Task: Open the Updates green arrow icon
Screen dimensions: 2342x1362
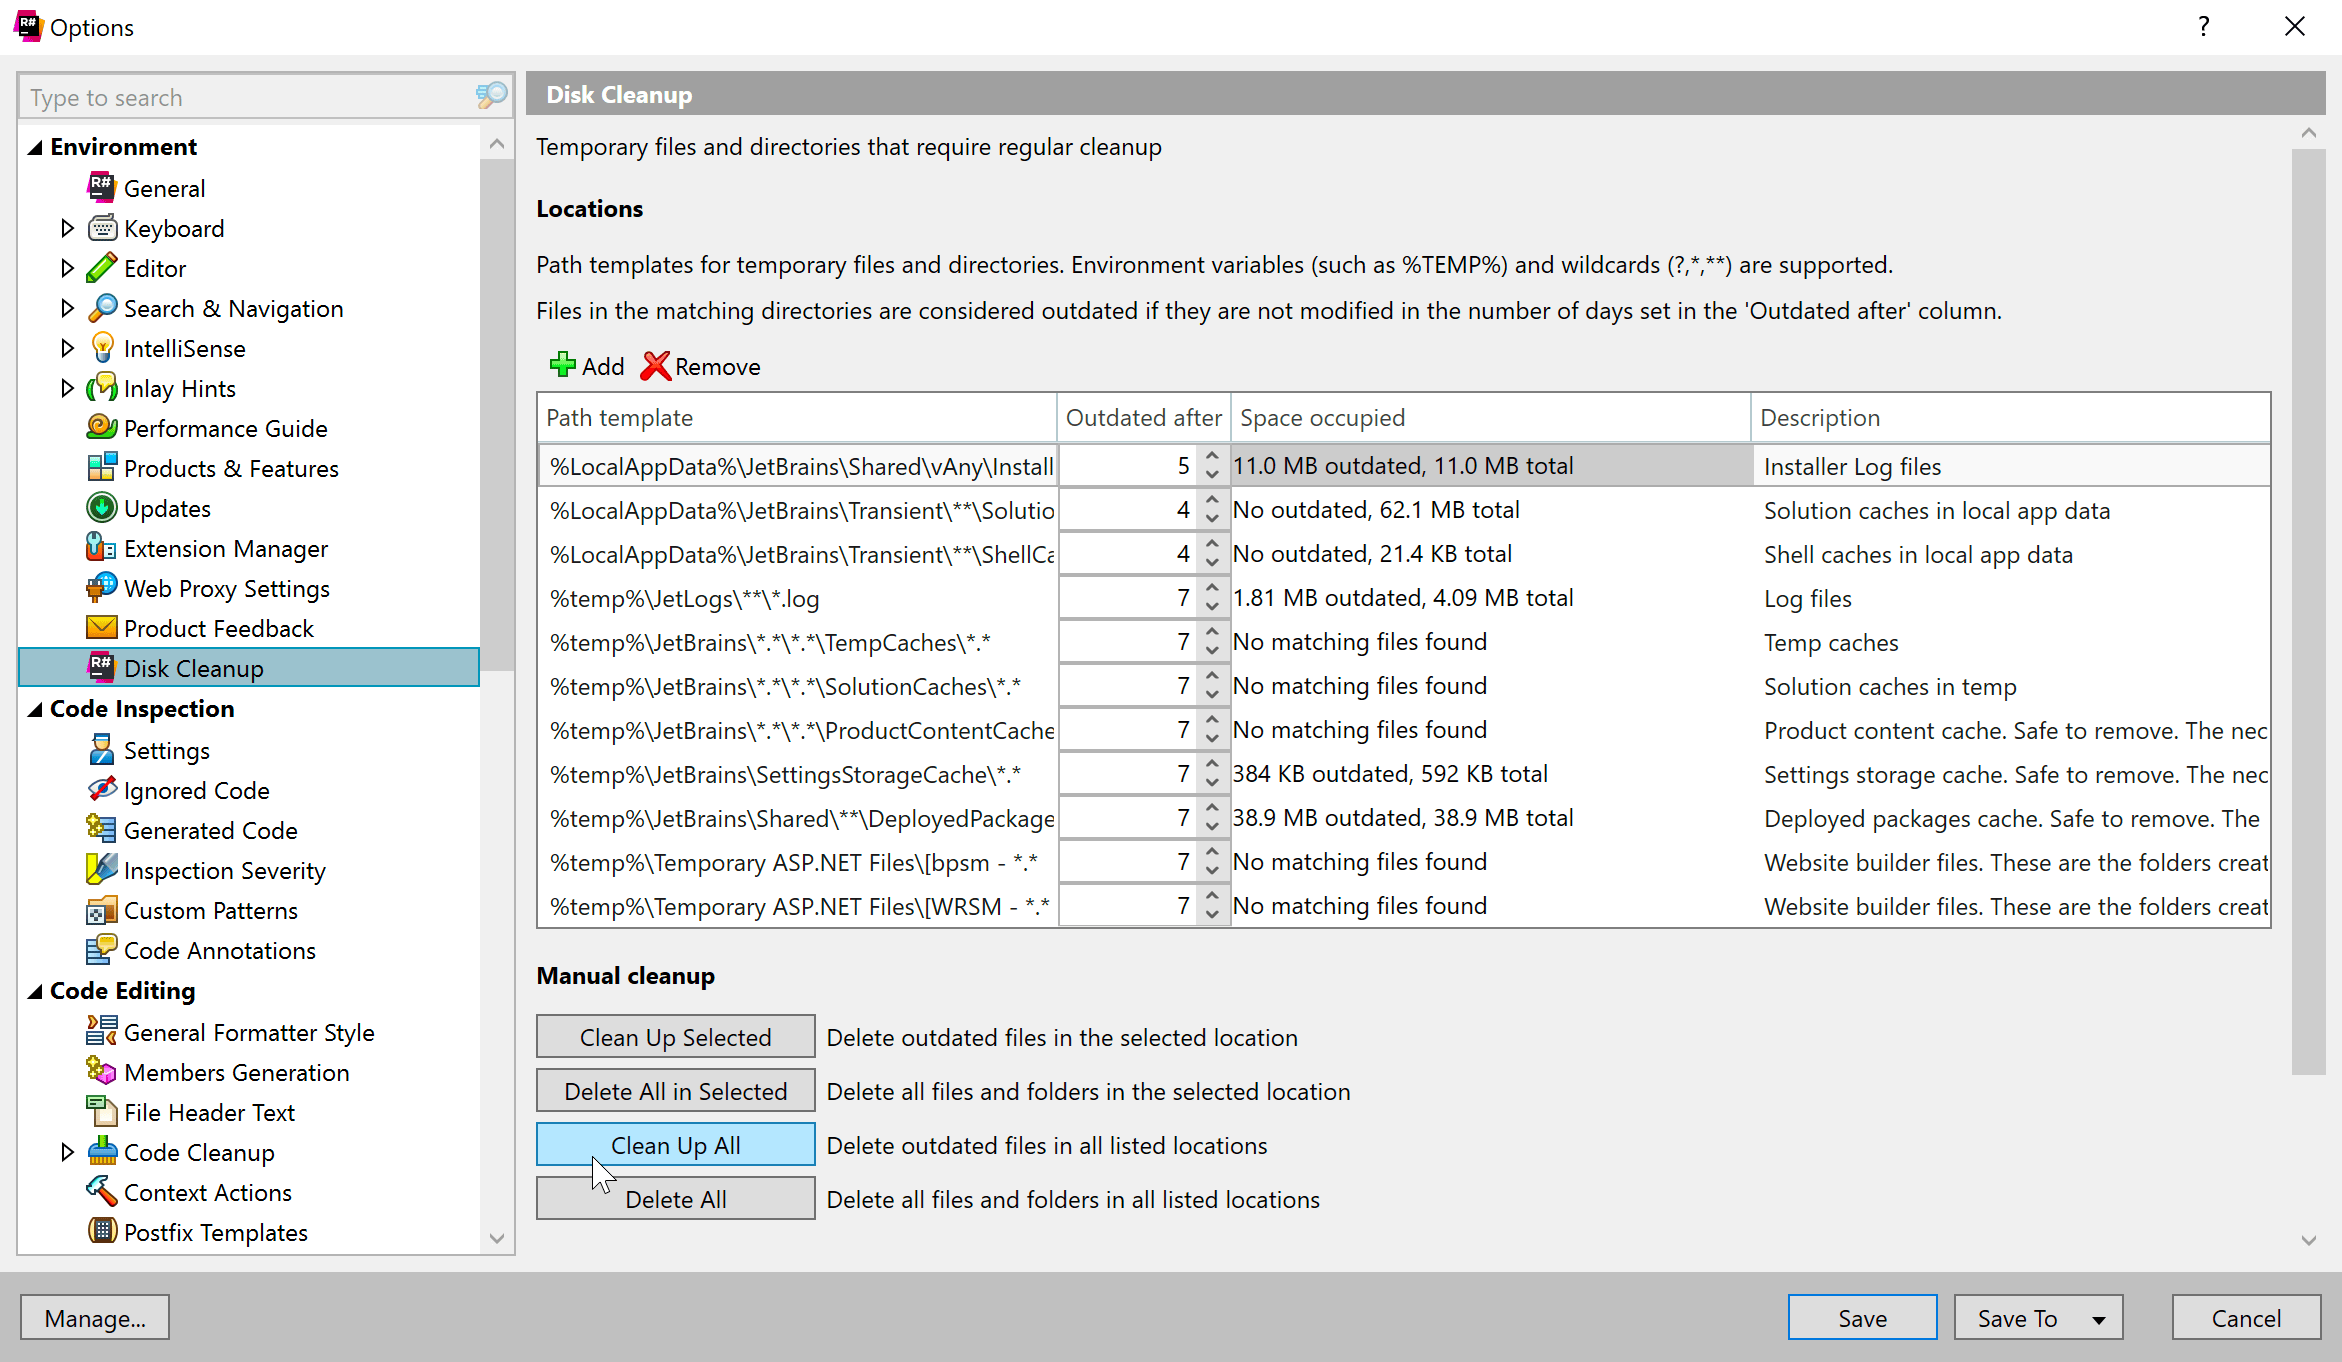Action: pyautogui.click(x=101, y=508)
